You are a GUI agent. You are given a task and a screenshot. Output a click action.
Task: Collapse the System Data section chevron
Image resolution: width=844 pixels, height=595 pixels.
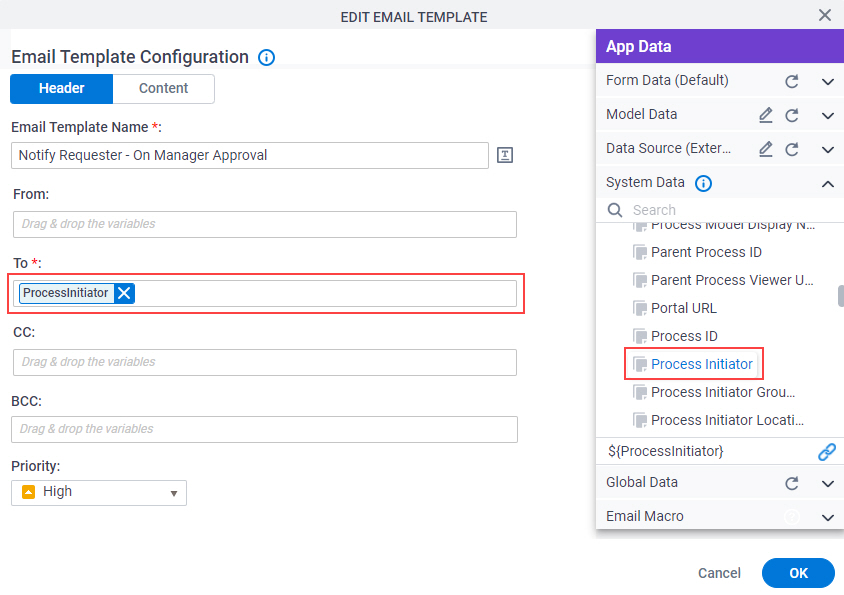(x=828, y=184)
